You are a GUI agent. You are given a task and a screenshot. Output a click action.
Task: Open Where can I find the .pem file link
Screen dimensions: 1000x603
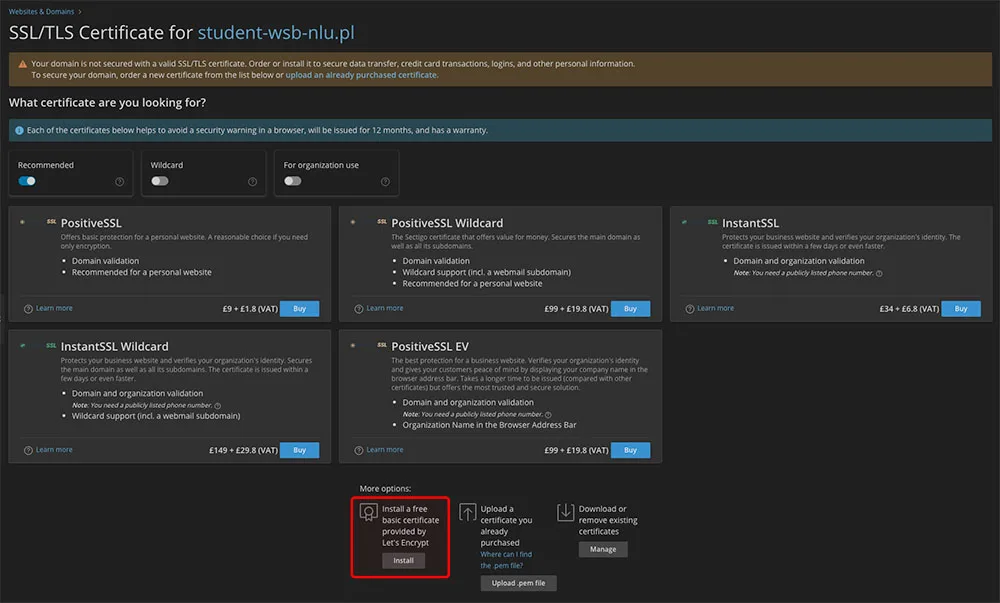point(506,560)
